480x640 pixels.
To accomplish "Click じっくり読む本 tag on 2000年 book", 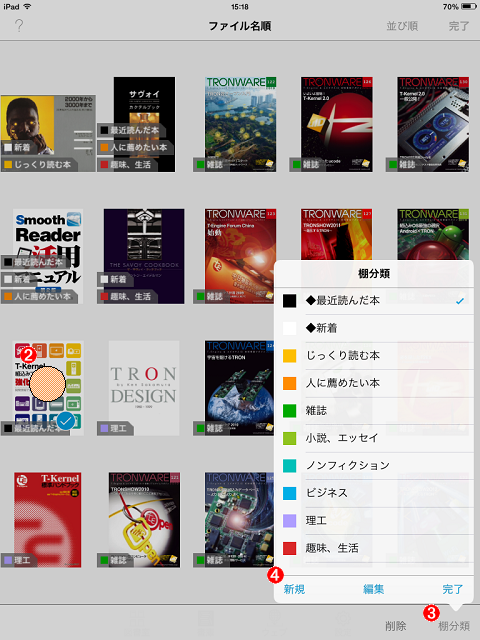I will point(39,164).
